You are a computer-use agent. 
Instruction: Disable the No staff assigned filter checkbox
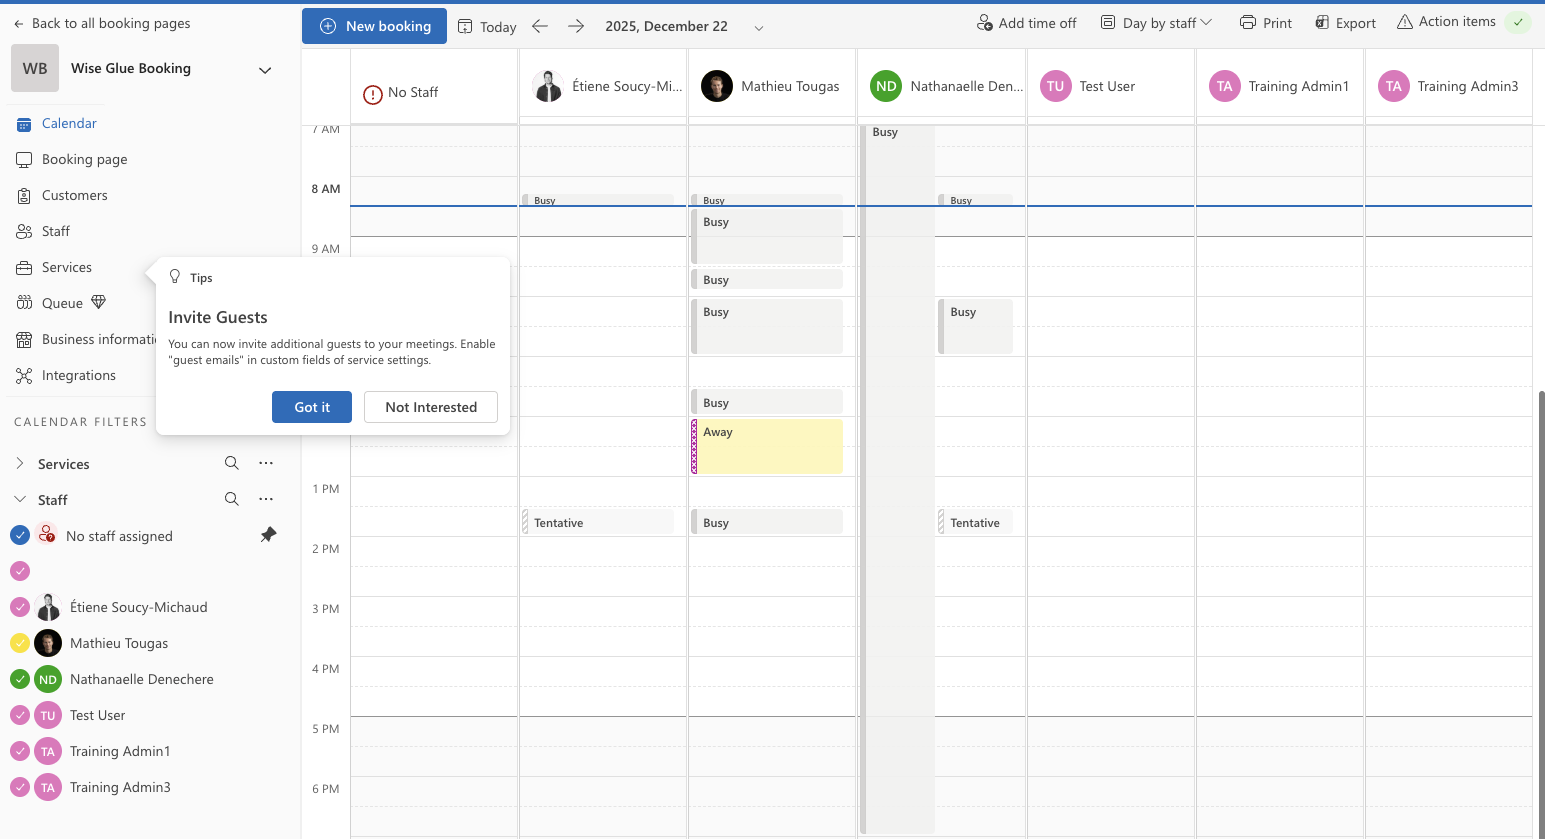[19, 535]
